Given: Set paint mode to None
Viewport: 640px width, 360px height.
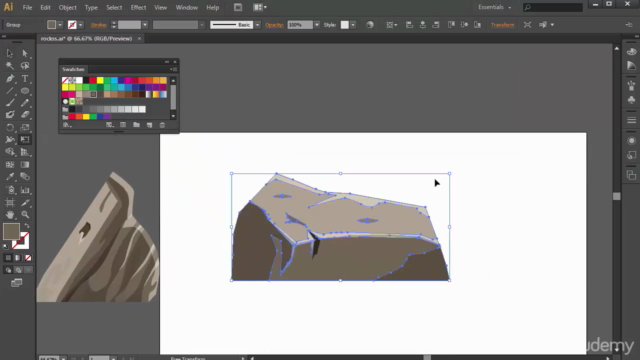Looking at the screenshot, I should (x=28, y=258).
